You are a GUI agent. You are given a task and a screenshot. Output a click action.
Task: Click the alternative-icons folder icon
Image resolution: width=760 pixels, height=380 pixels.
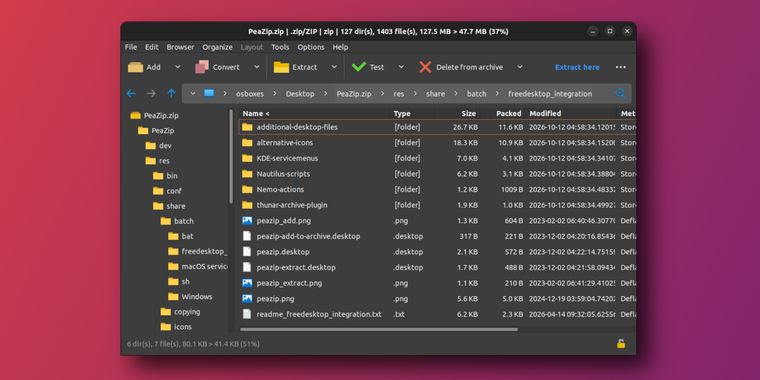tap(247, 142)
